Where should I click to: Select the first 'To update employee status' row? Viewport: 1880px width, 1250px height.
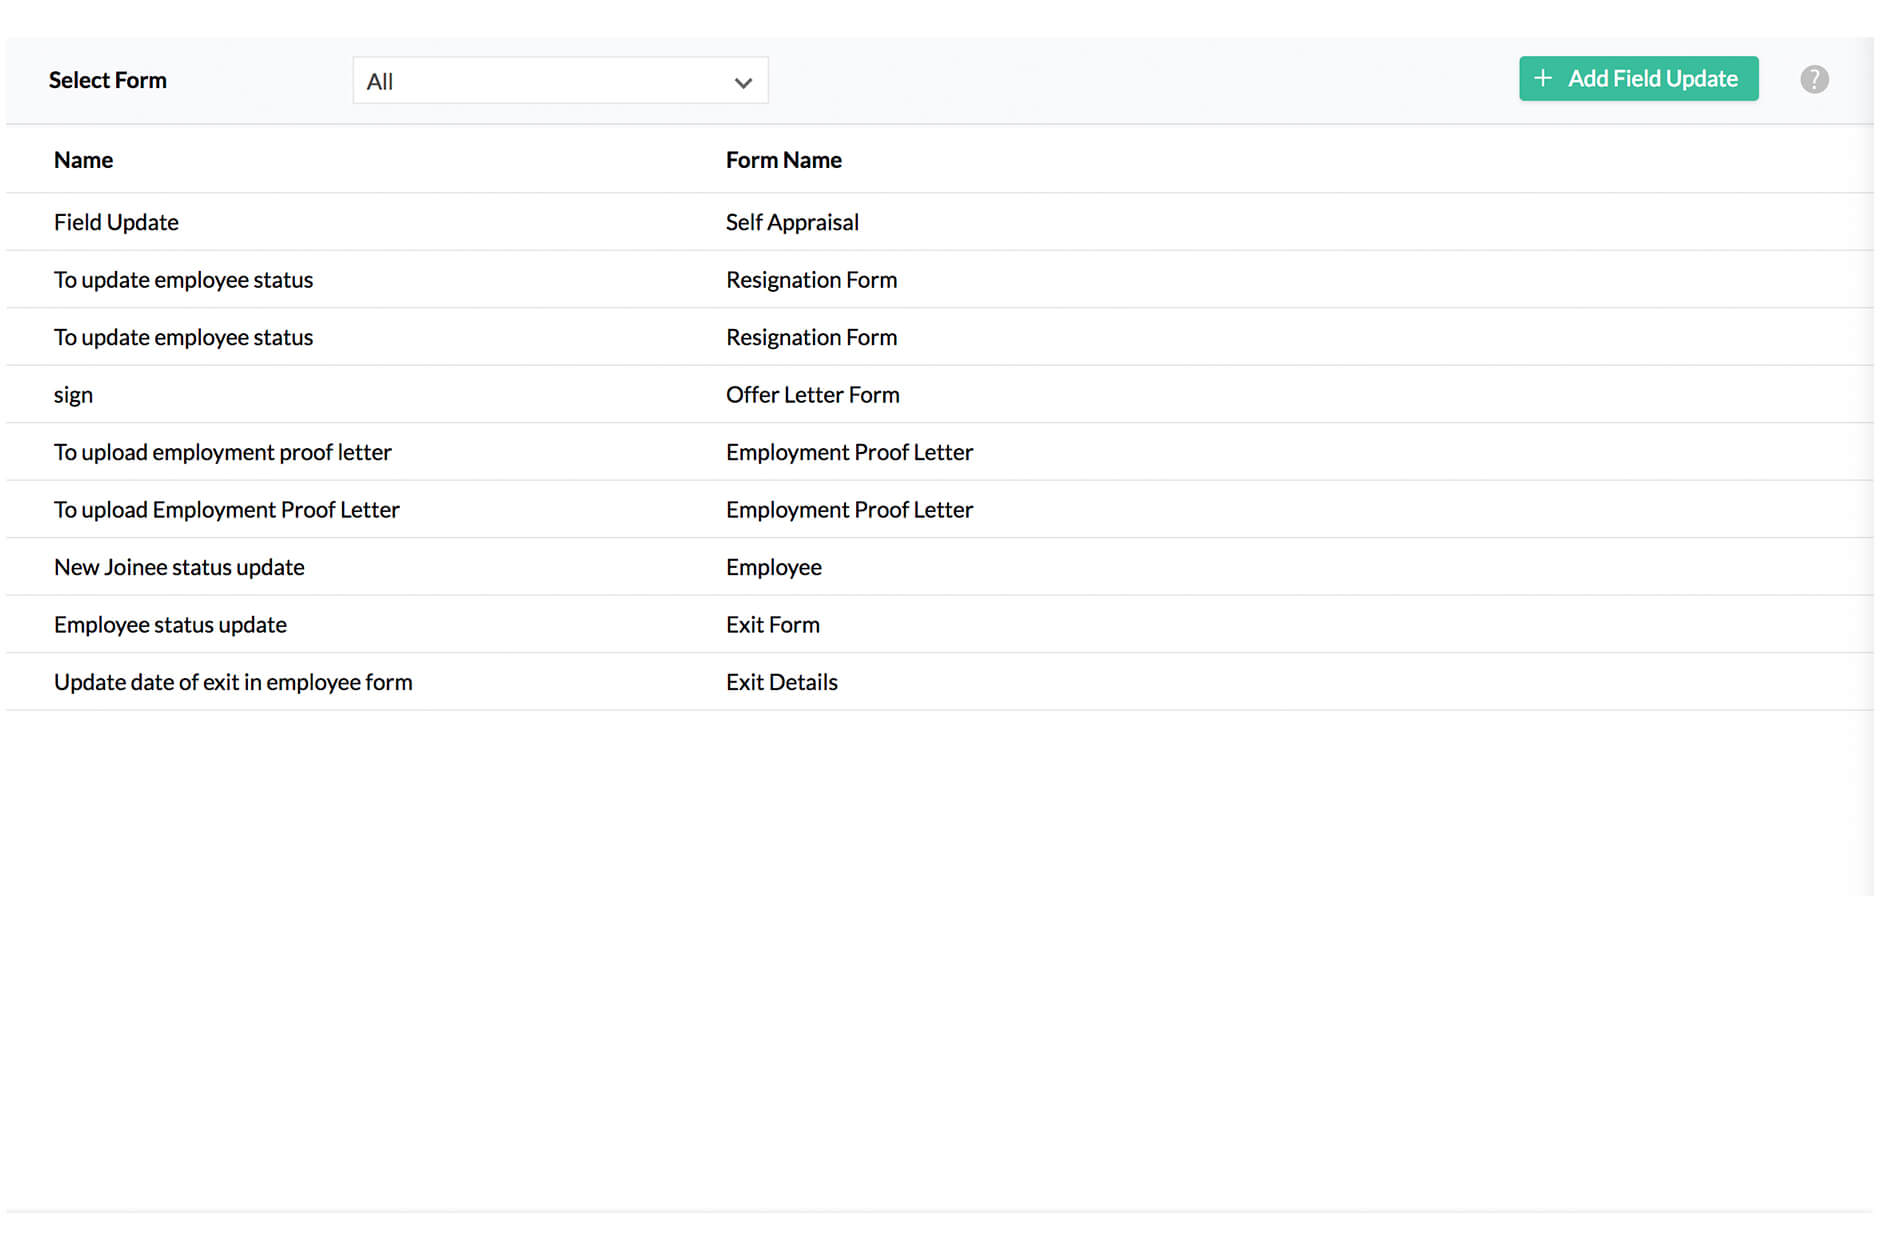(183, 280)
